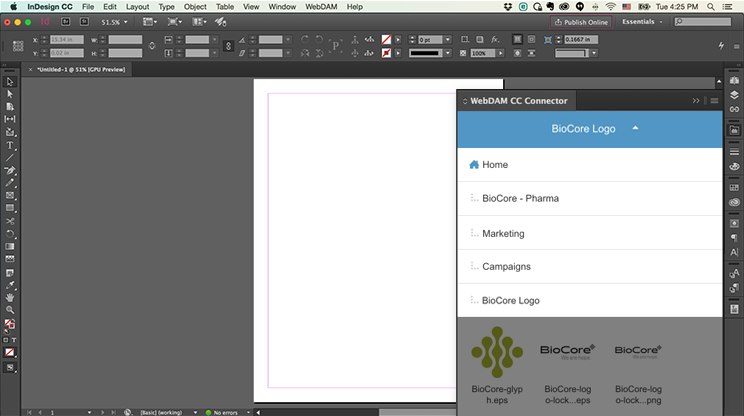744x416 pixels.
Task: Open the Object menu
Action: click(195, 7)
